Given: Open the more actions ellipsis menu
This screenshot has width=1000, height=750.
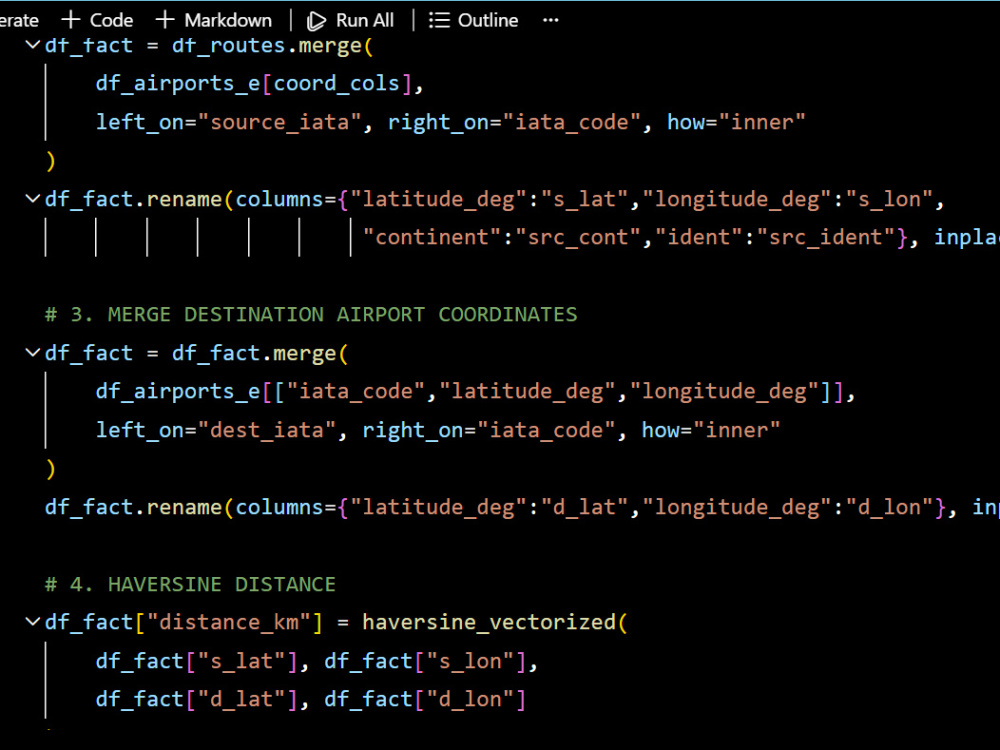Looking at the screenshot, I should point(550,20).
